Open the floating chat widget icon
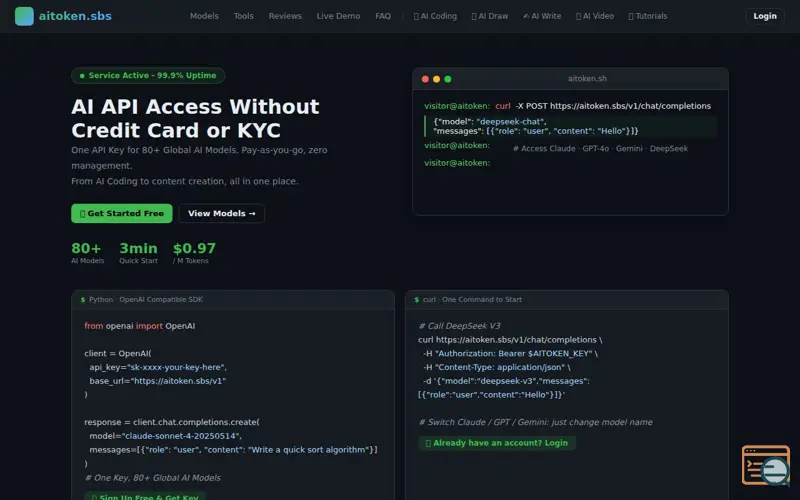This screenshot has width=800, height=500. tap(766, 465)
